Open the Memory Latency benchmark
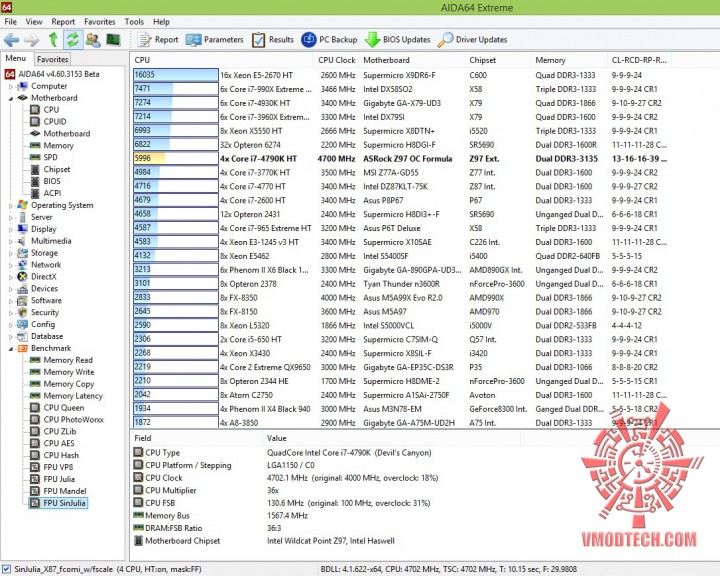 pos(73,396)
